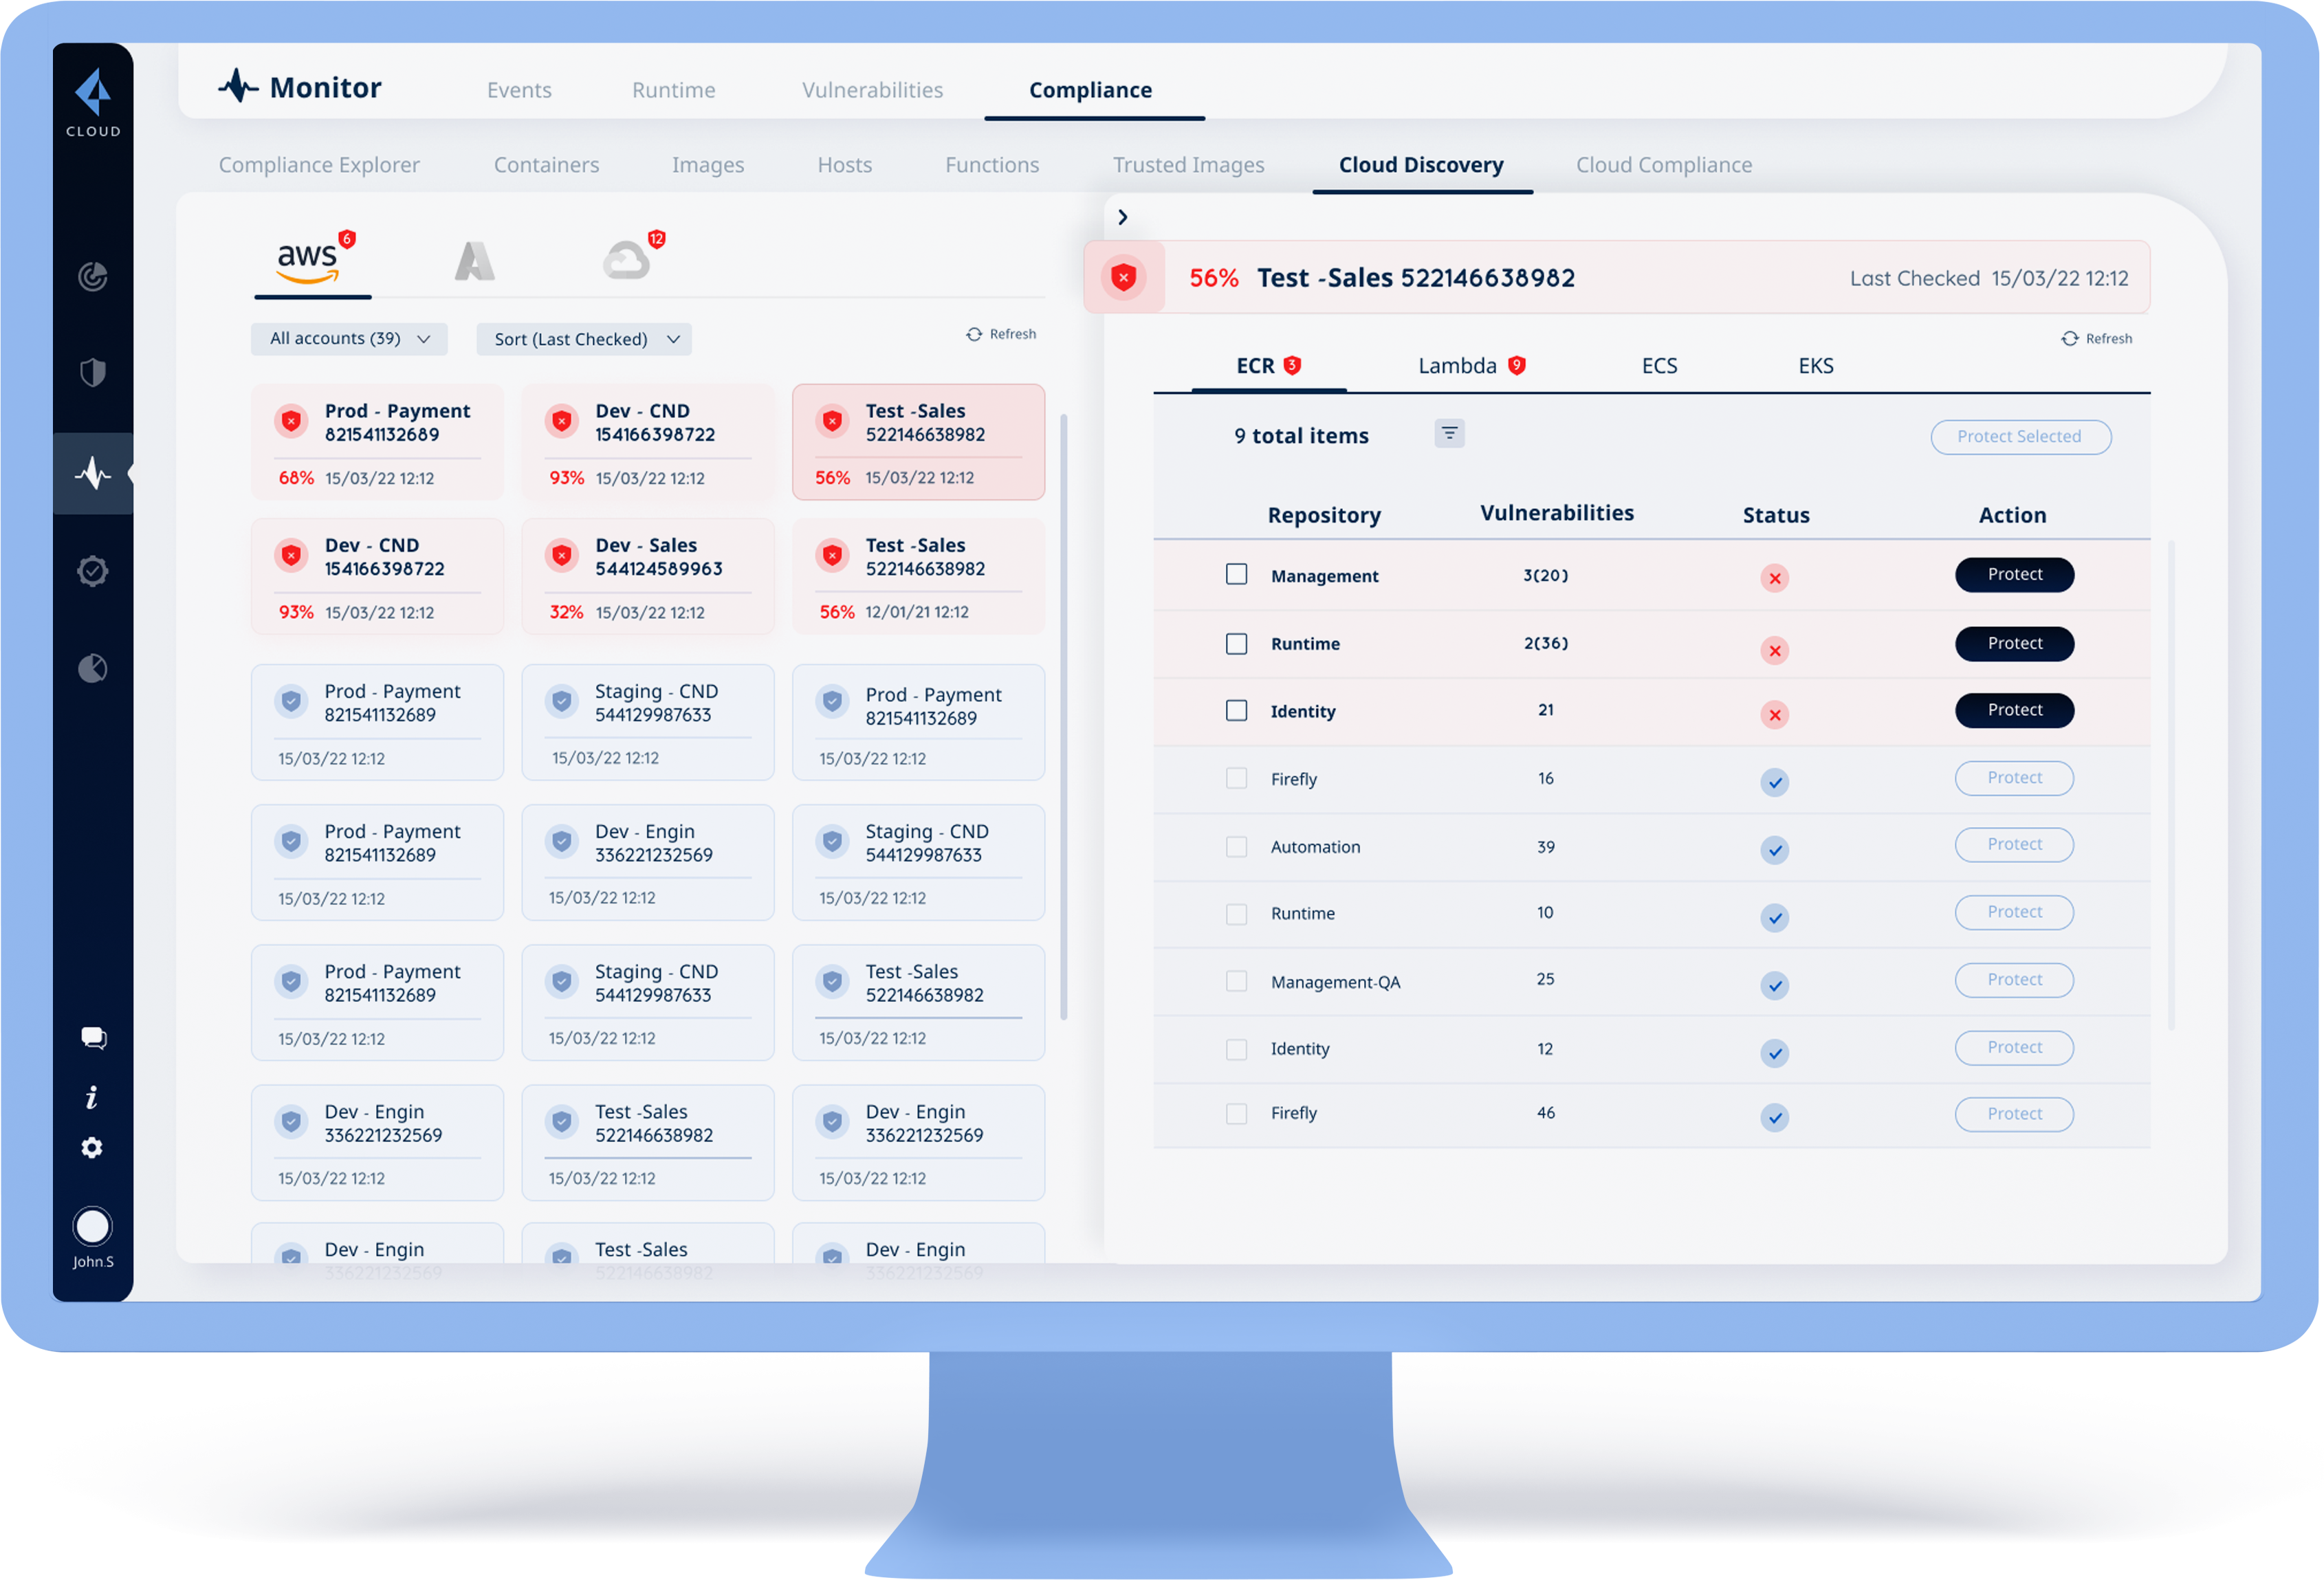The image size is (2324, 1580).
Task: Click the pie chart icon in sidebar
Action: pos(92,668)
